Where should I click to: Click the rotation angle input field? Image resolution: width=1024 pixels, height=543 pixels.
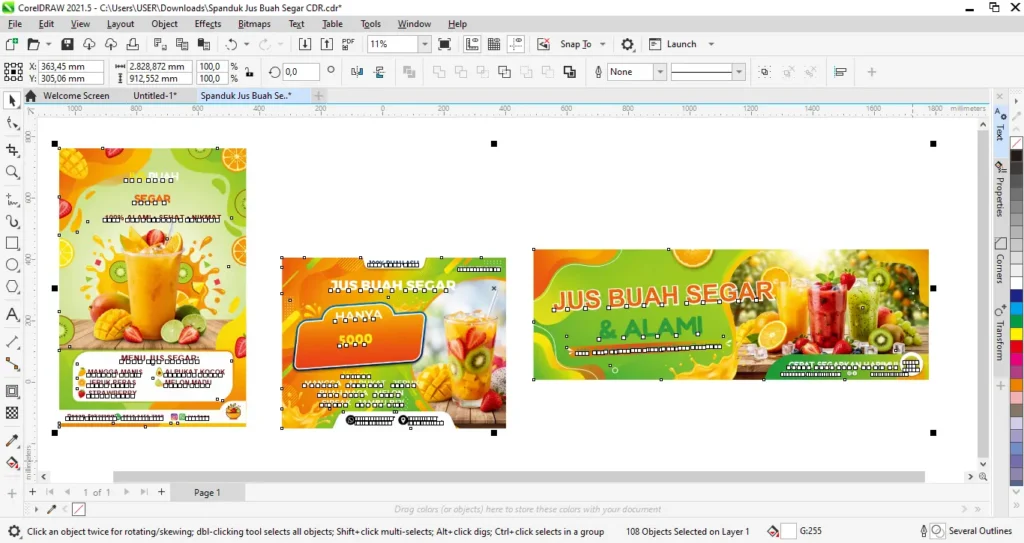302,72
